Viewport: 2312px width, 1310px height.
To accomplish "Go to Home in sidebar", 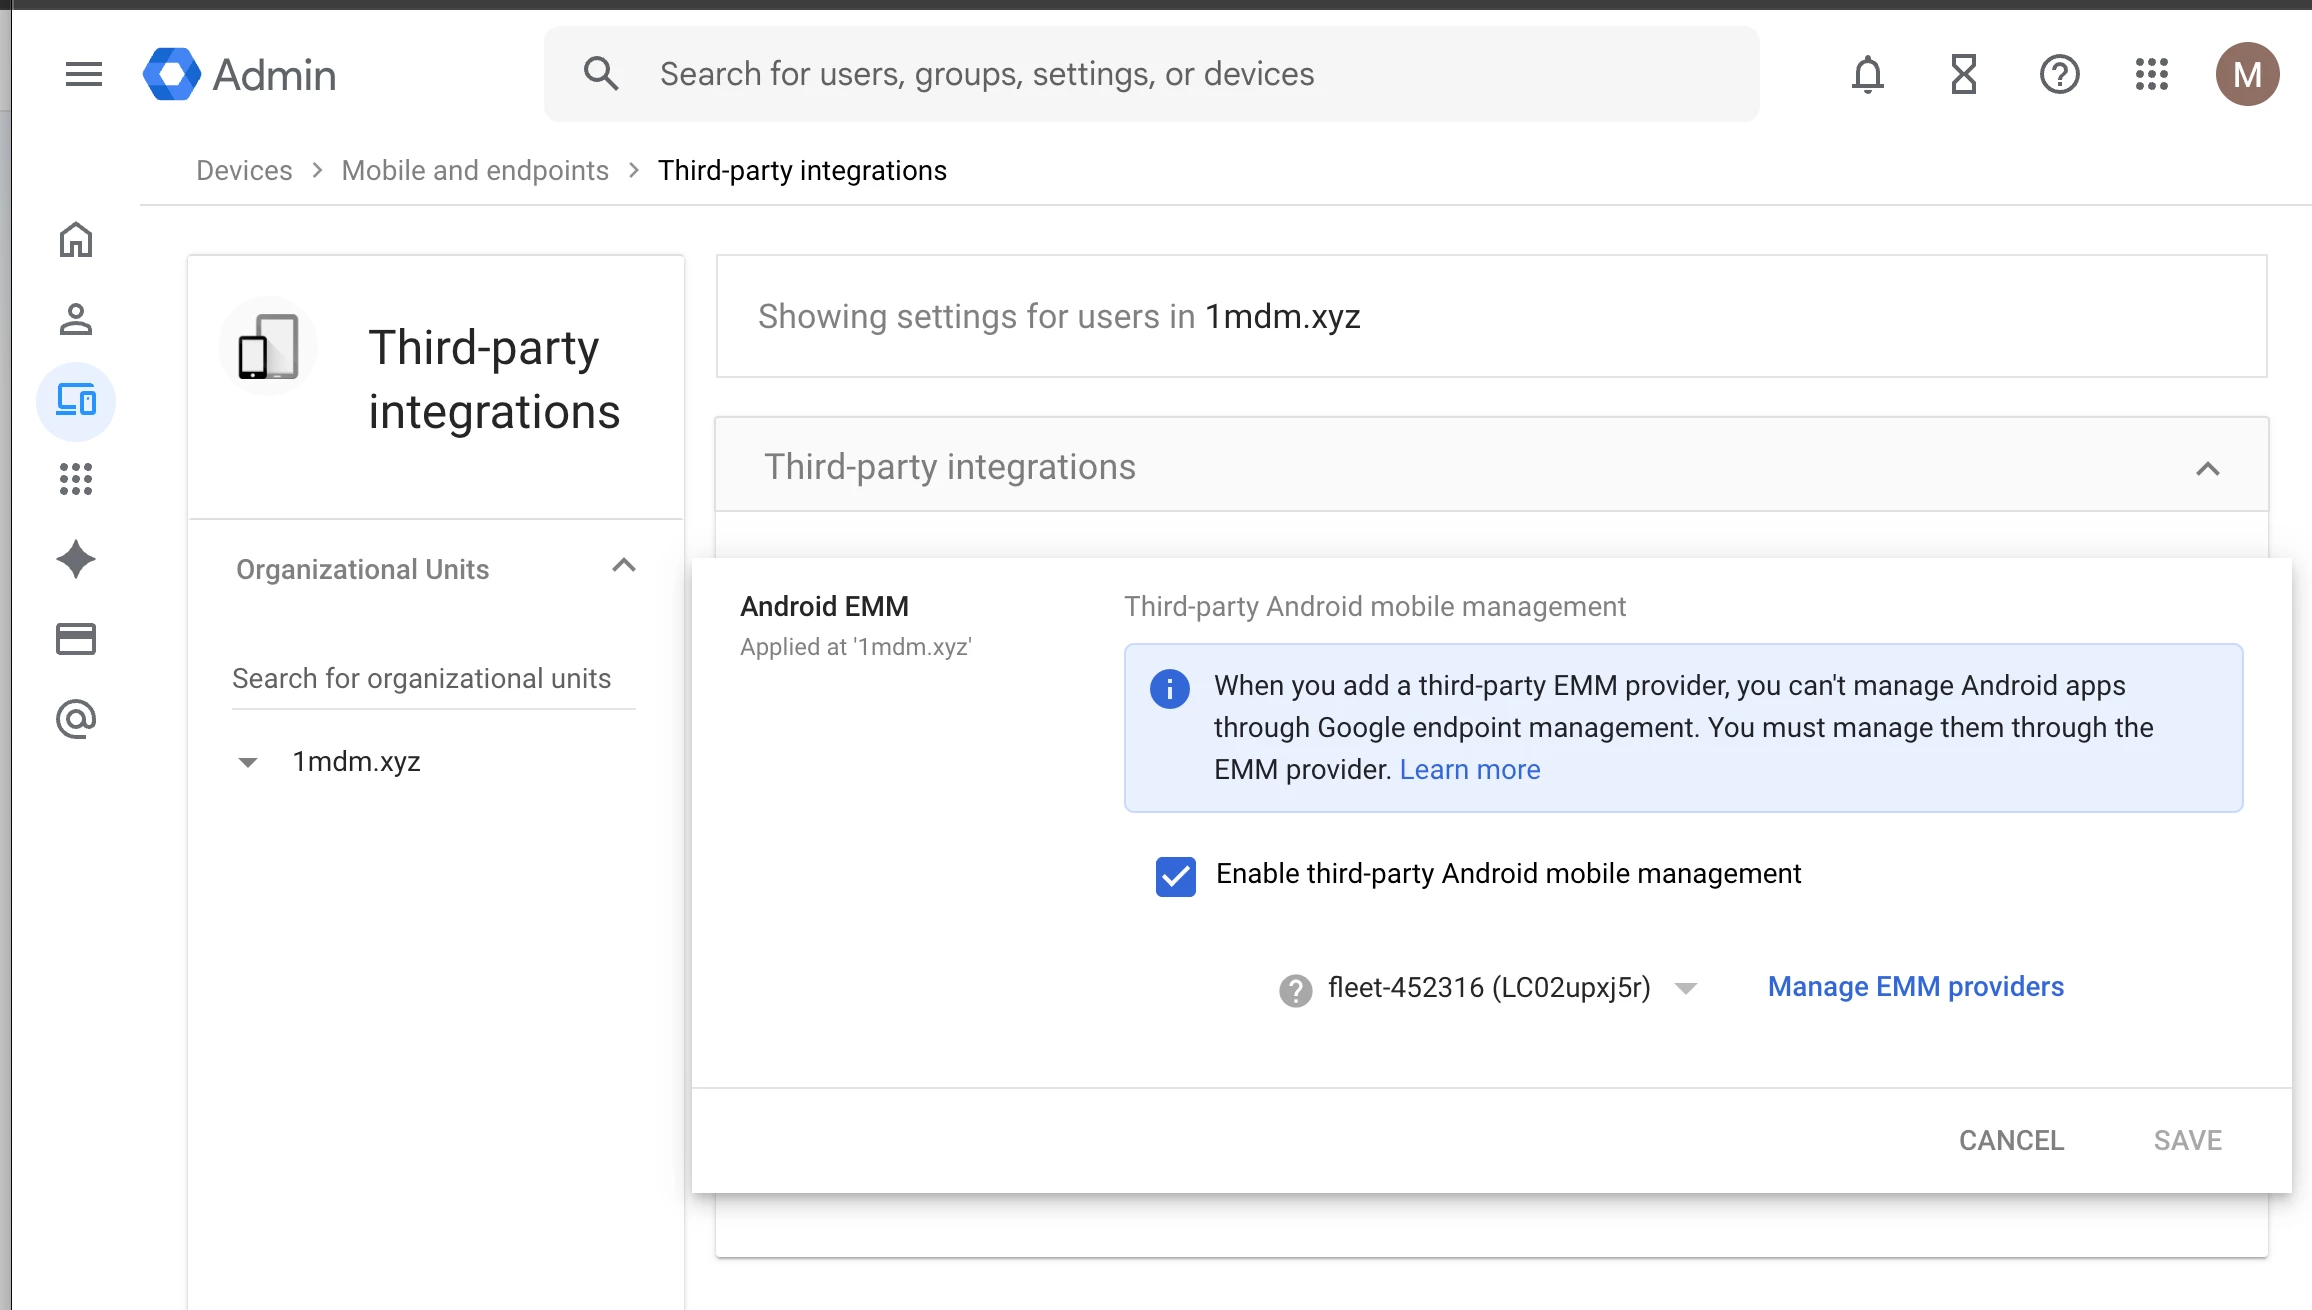I will pyautogui.click(x=76, y=240).
